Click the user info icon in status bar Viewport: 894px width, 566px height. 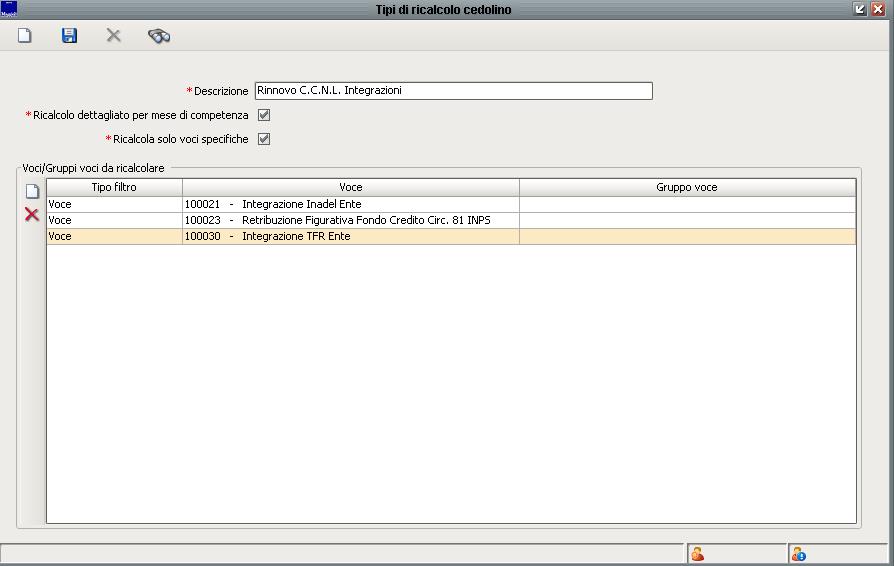pos(798,553)
